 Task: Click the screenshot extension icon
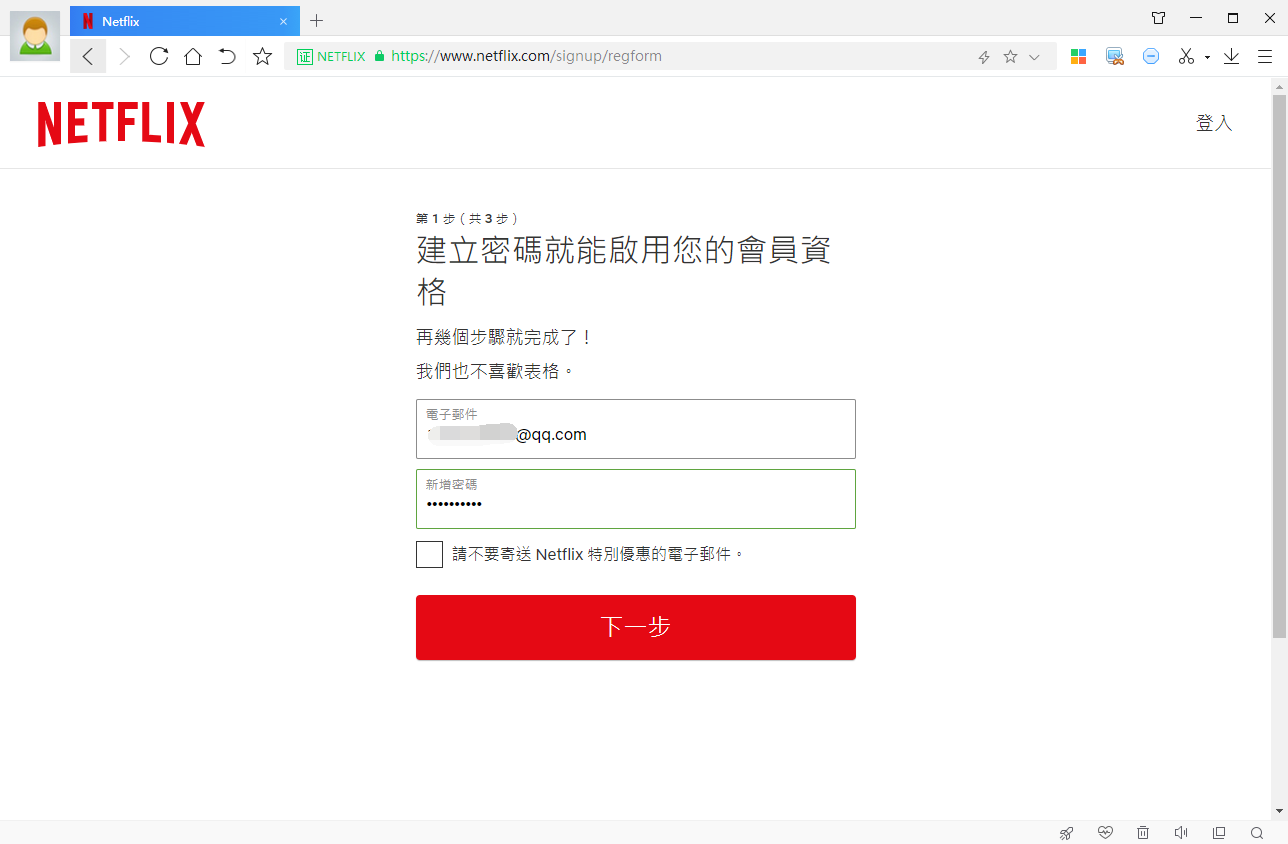click(x=1115, y=57)
